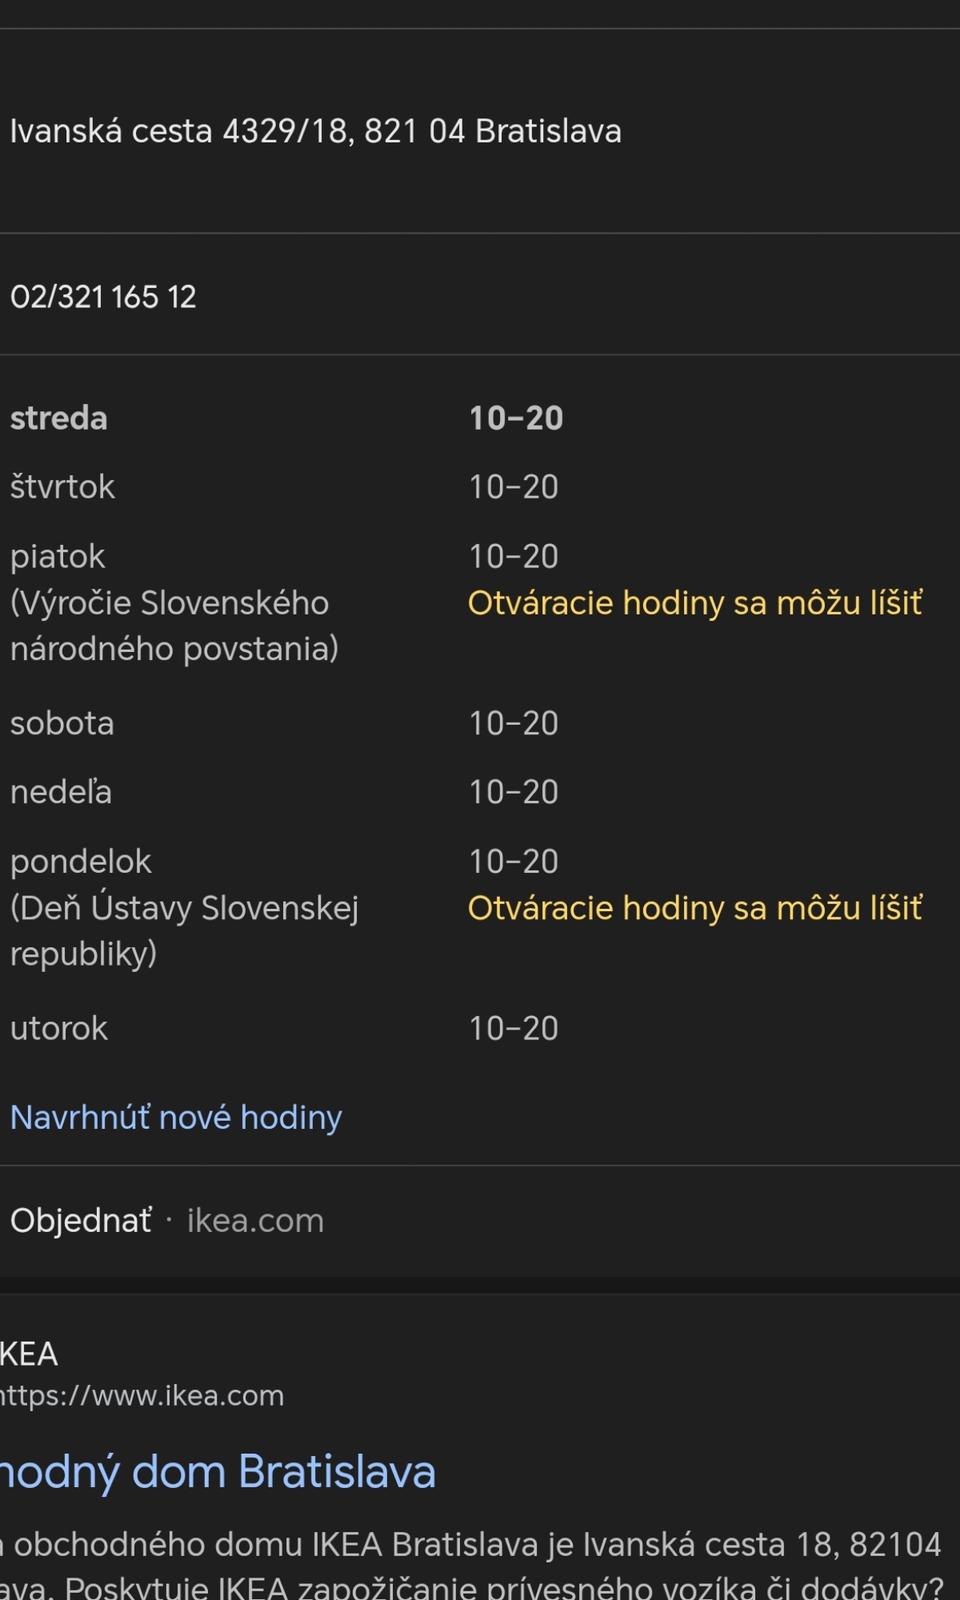This screenshot has height=1600, width=960.
Task: Tap the result snippet mentioning Ivanská cesta 18
Action: point(470,1547)
